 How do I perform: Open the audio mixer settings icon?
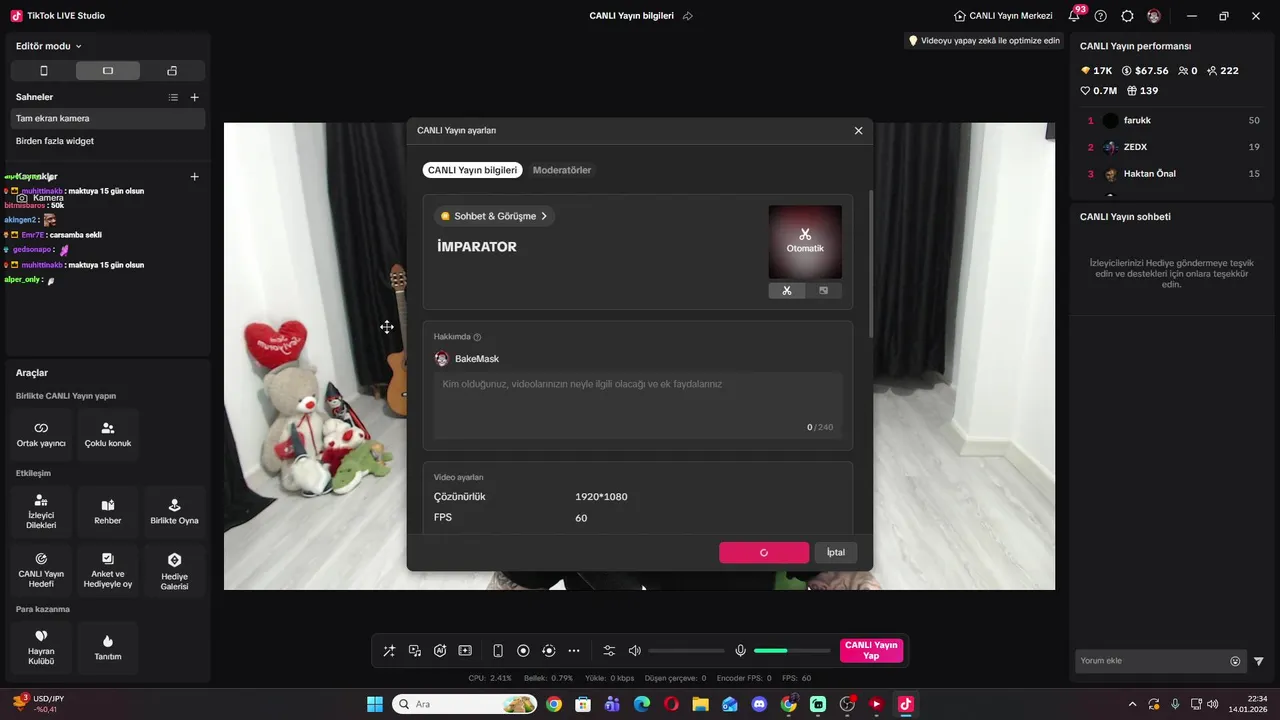pyautogui.click(x=609, y=651)
